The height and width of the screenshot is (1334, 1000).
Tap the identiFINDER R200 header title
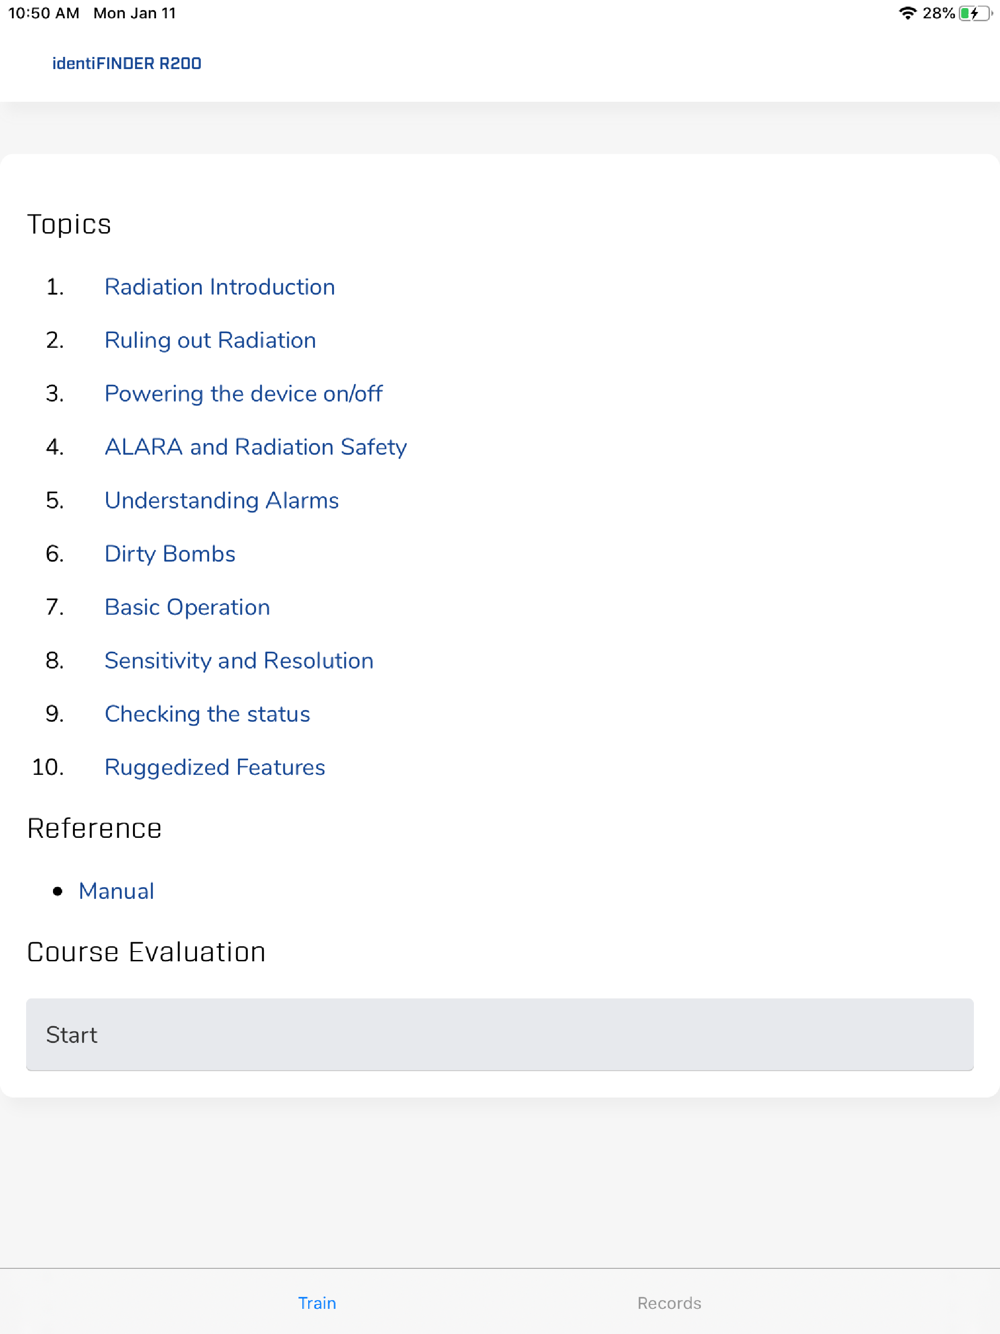127,63
